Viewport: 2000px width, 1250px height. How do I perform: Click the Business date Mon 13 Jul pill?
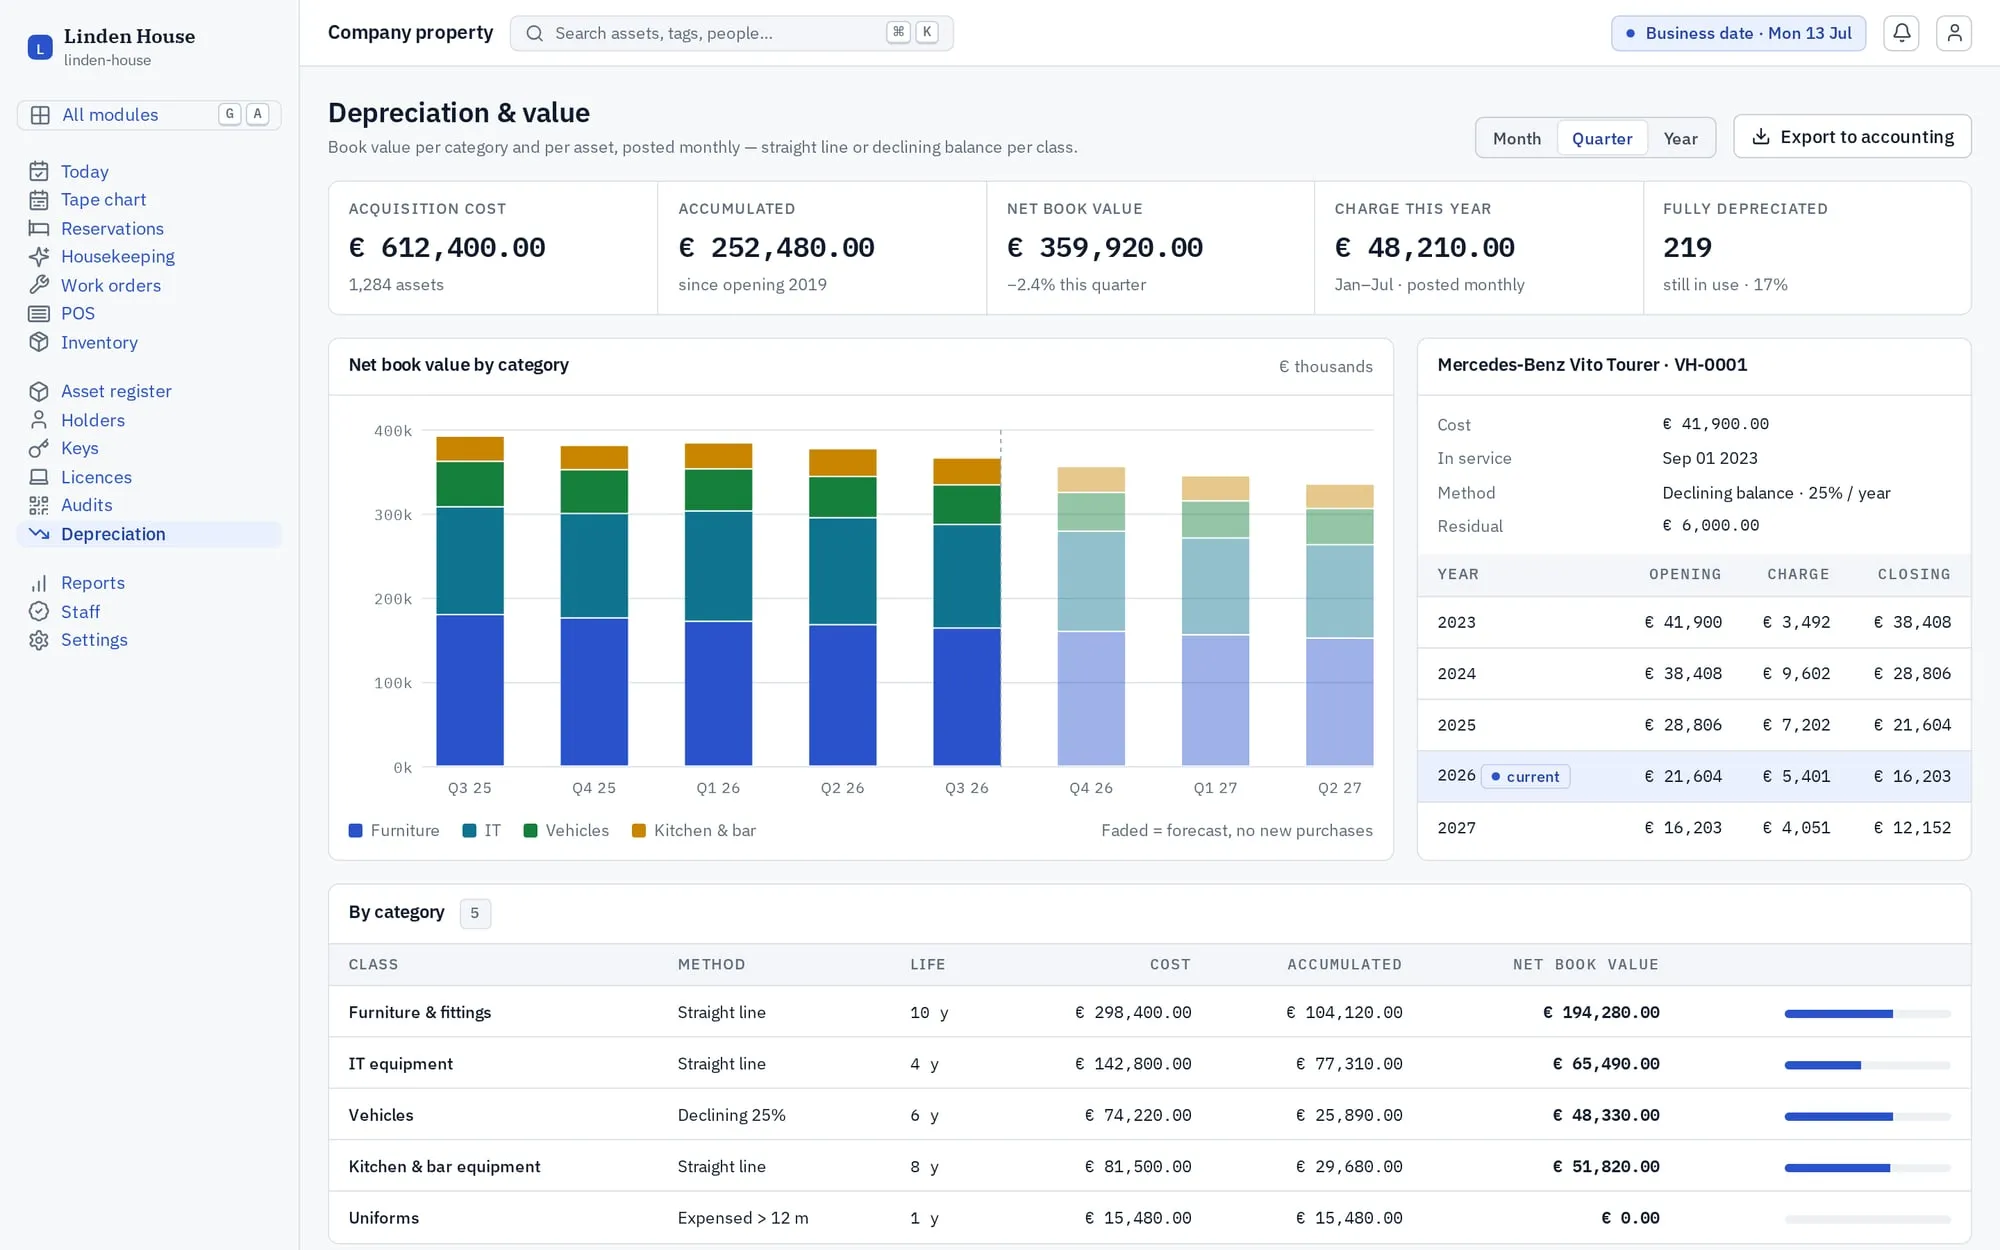[x=1738, y=33]
